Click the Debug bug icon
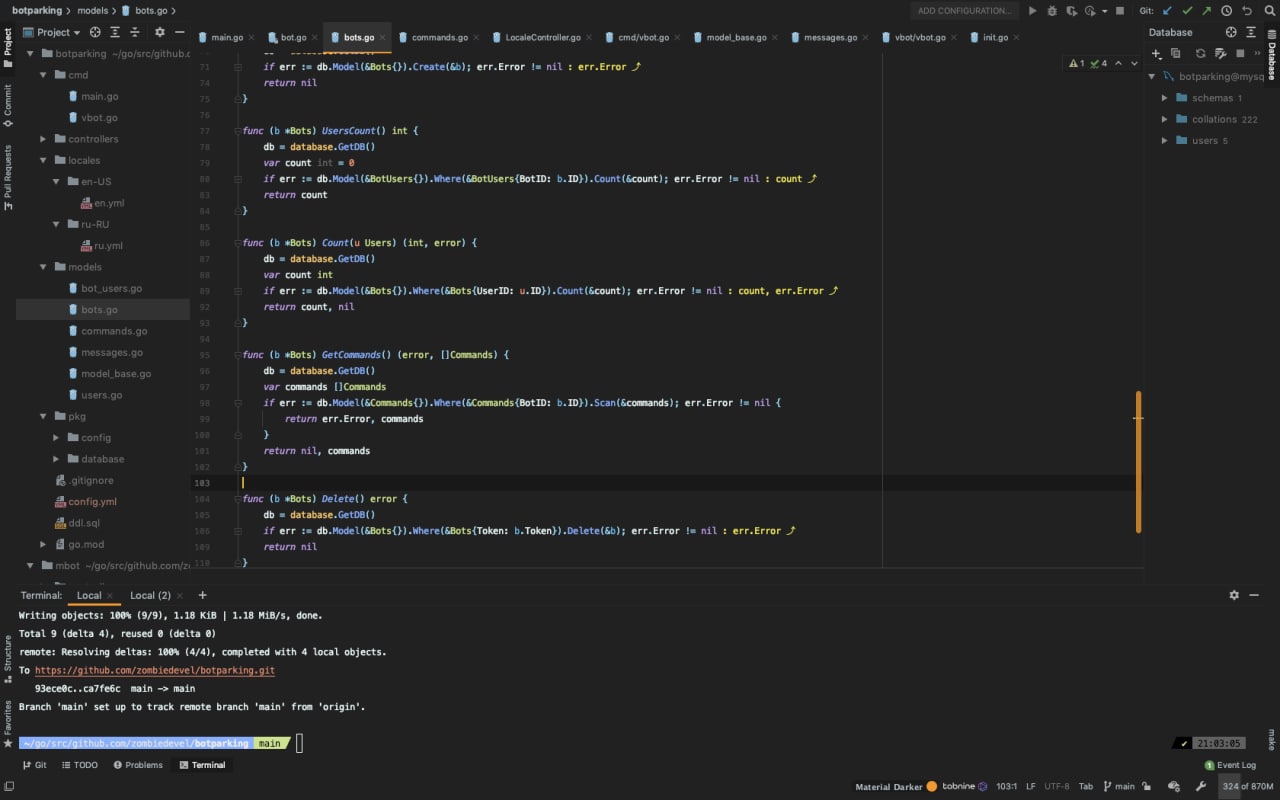This screenshot has width=1280, height=800. click(1051, 11)
